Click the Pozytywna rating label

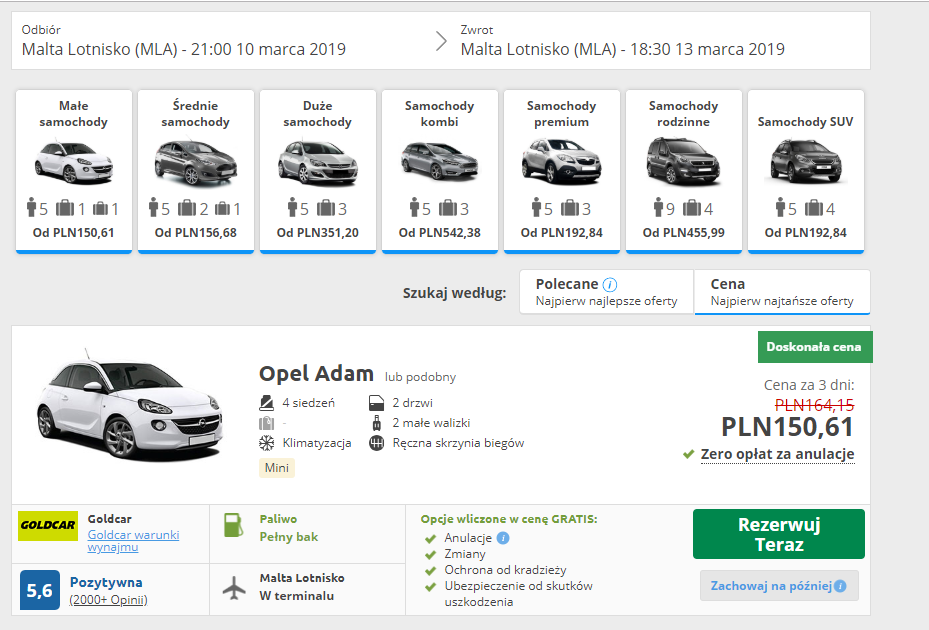tap(106, 583)
